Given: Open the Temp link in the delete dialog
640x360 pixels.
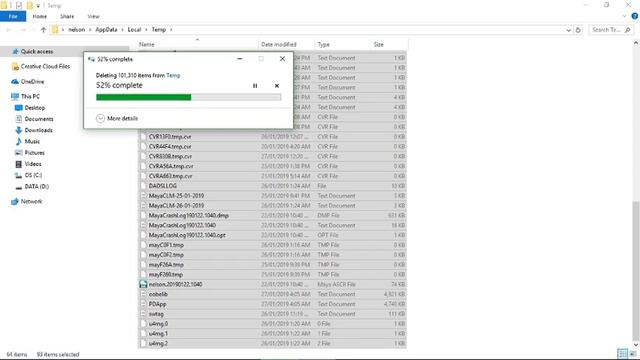Looking at the screenshot, I should (173, 76).
